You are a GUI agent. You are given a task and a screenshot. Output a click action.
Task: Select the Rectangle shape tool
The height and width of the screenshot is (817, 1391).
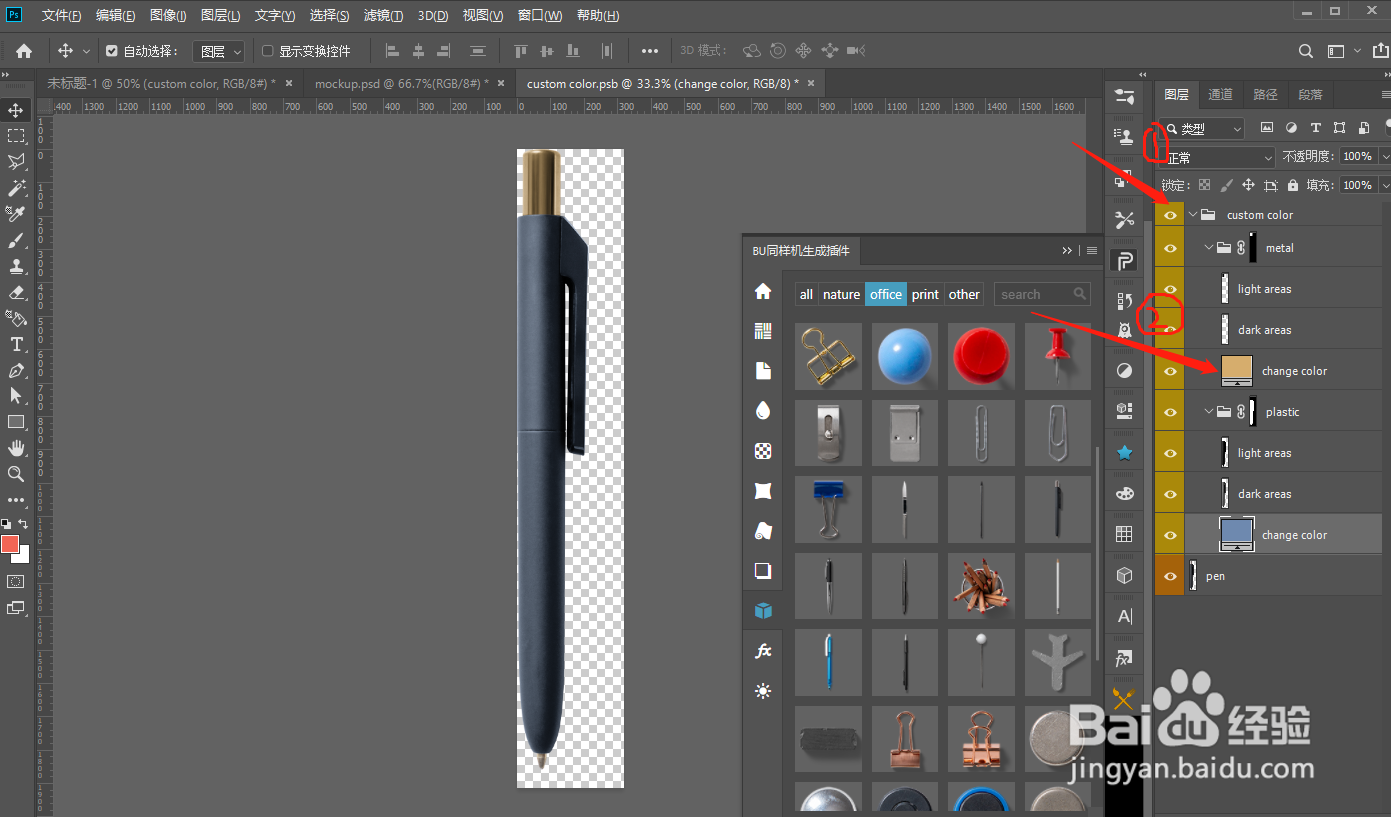16,422
